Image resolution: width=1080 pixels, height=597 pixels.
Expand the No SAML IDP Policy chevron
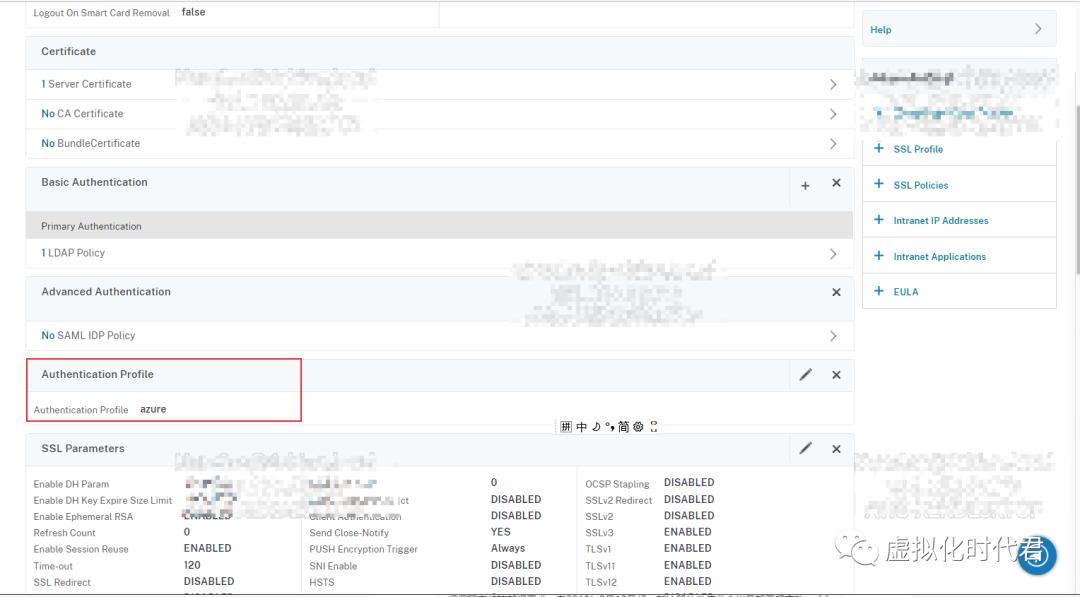point(833,335)
